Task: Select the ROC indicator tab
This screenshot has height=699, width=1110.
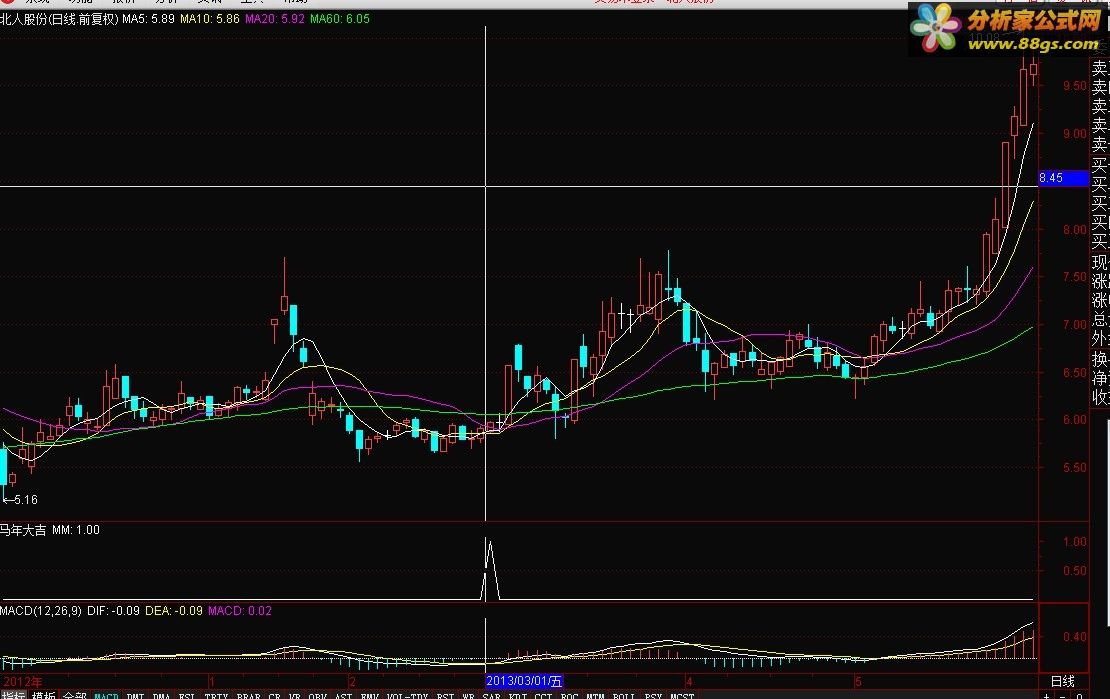Action: click(x=569, y=695)
